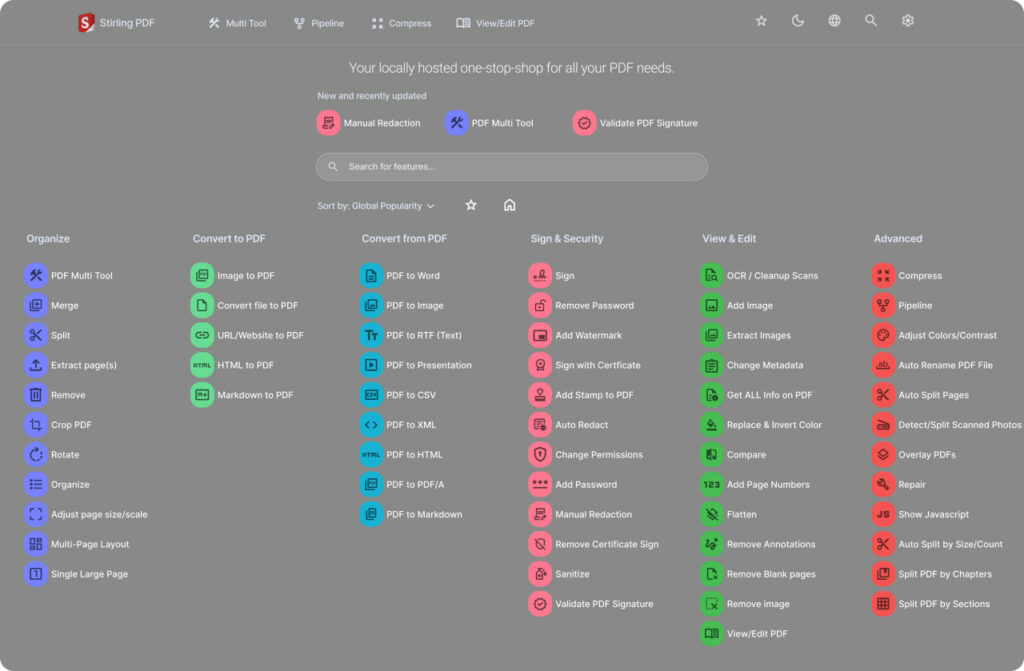The width and height of the screenshot is (1024, 671).
Task: Click the PDF to RTF (Text) icon
Action: (371, 335)
